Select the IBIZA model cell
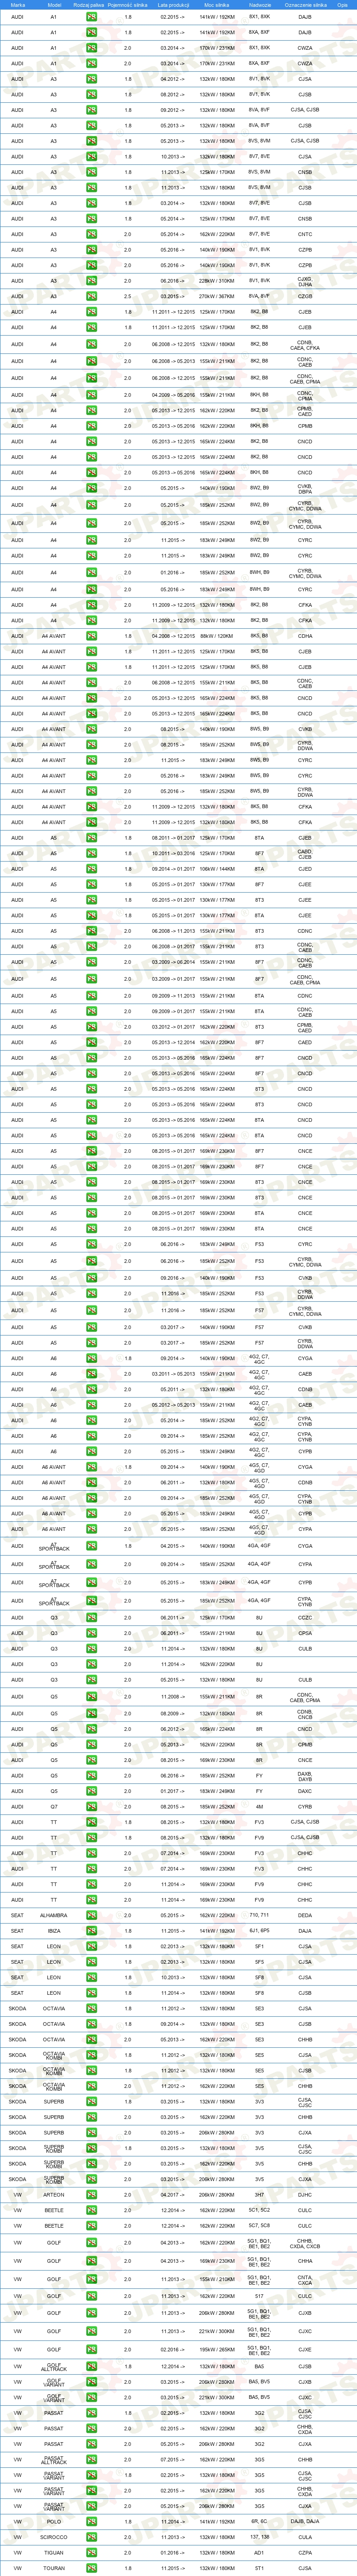 coord(54,1930)
